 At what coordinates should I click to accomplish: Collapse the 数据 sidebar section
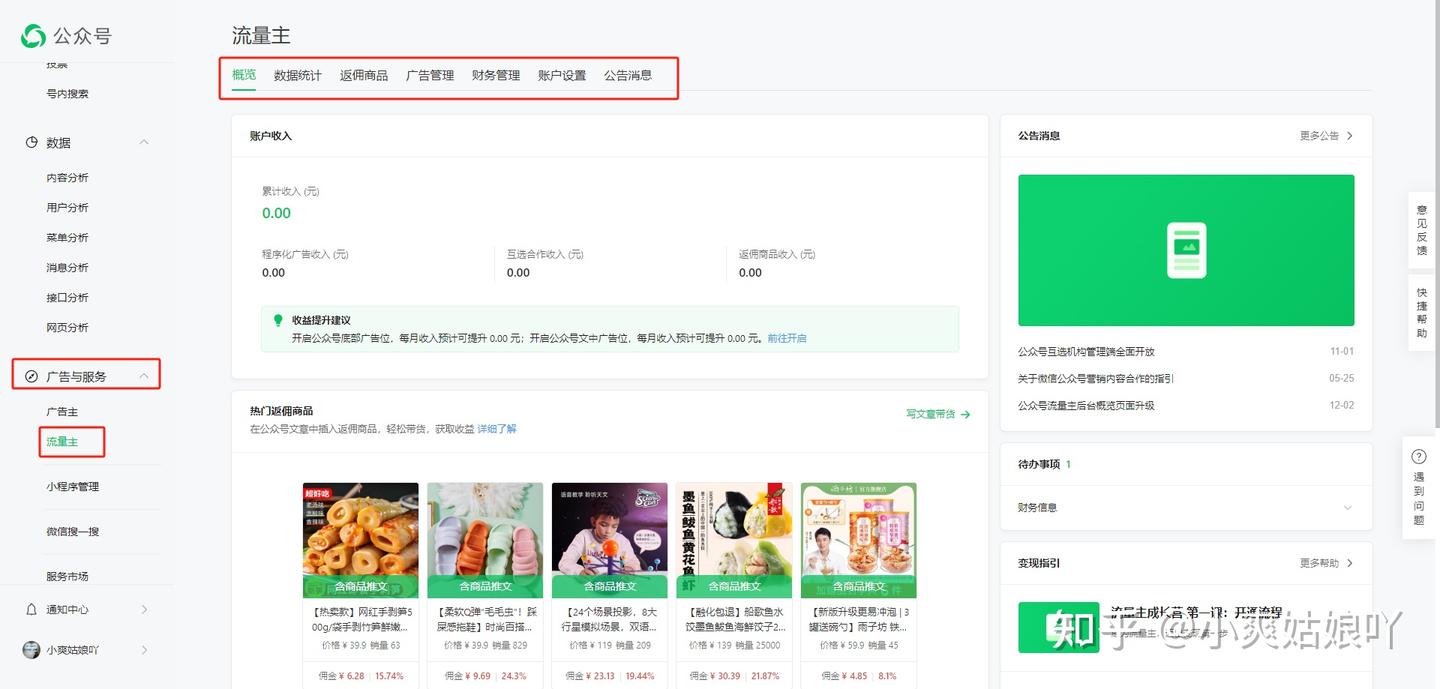(144, 142)
